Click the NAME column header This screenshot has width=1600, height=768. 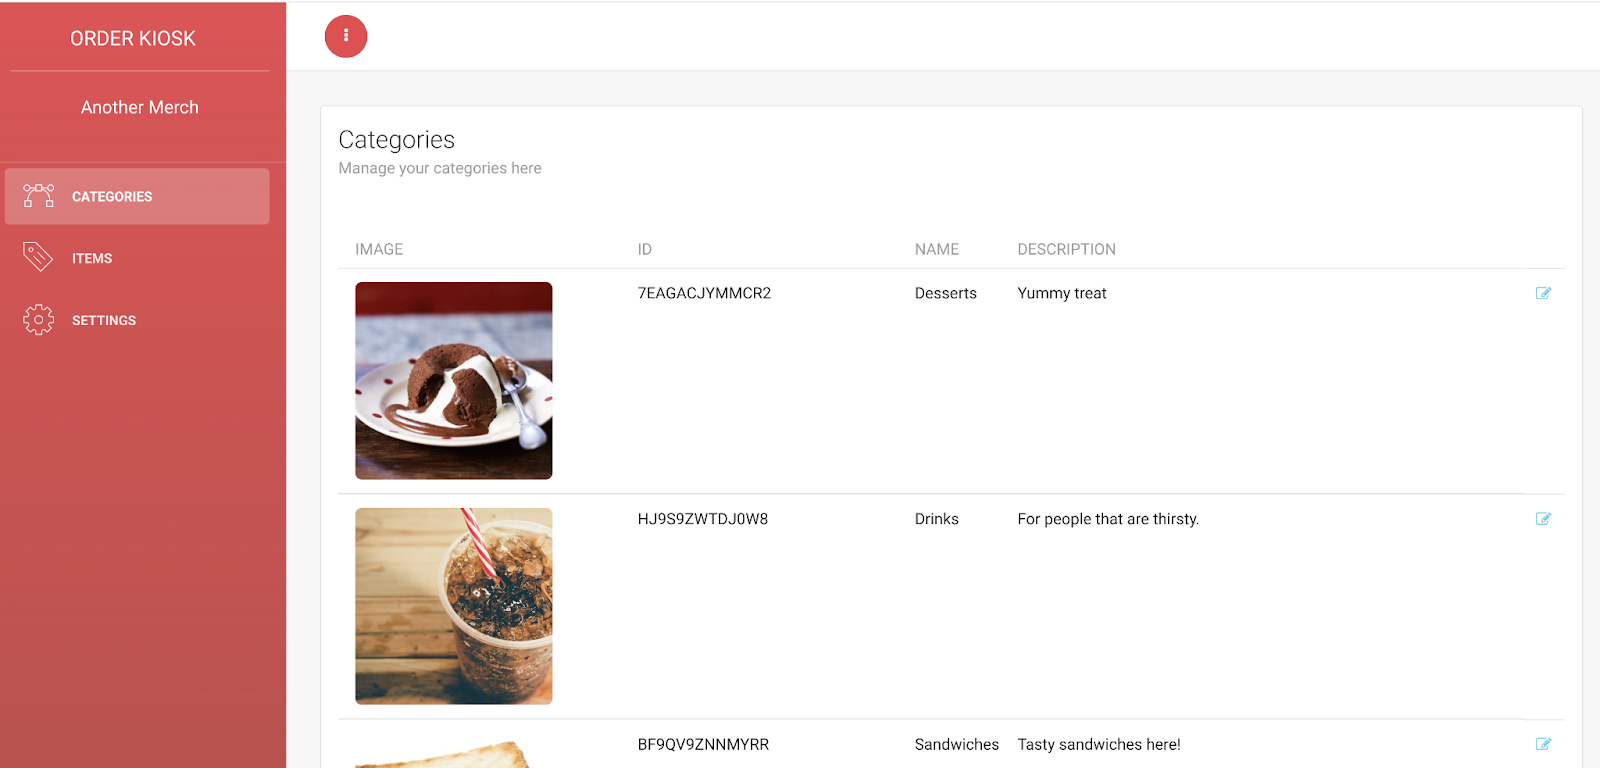937,249
